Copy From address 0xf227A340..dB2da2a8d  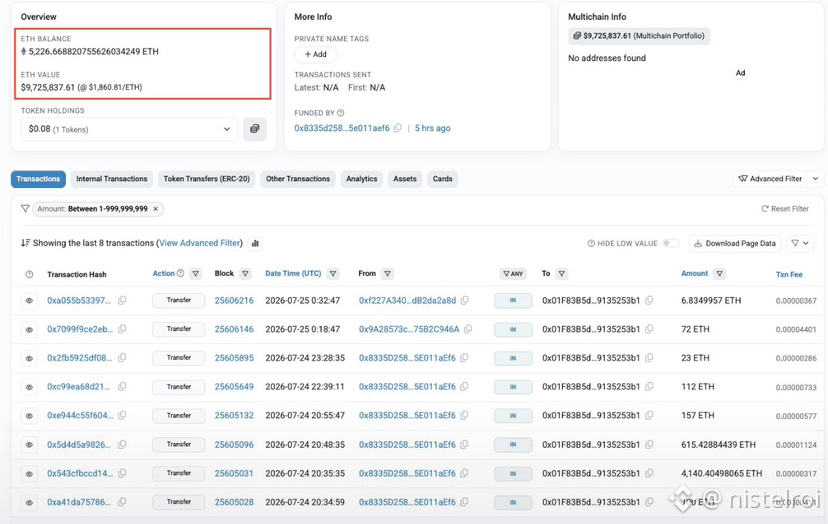(465, 300)
